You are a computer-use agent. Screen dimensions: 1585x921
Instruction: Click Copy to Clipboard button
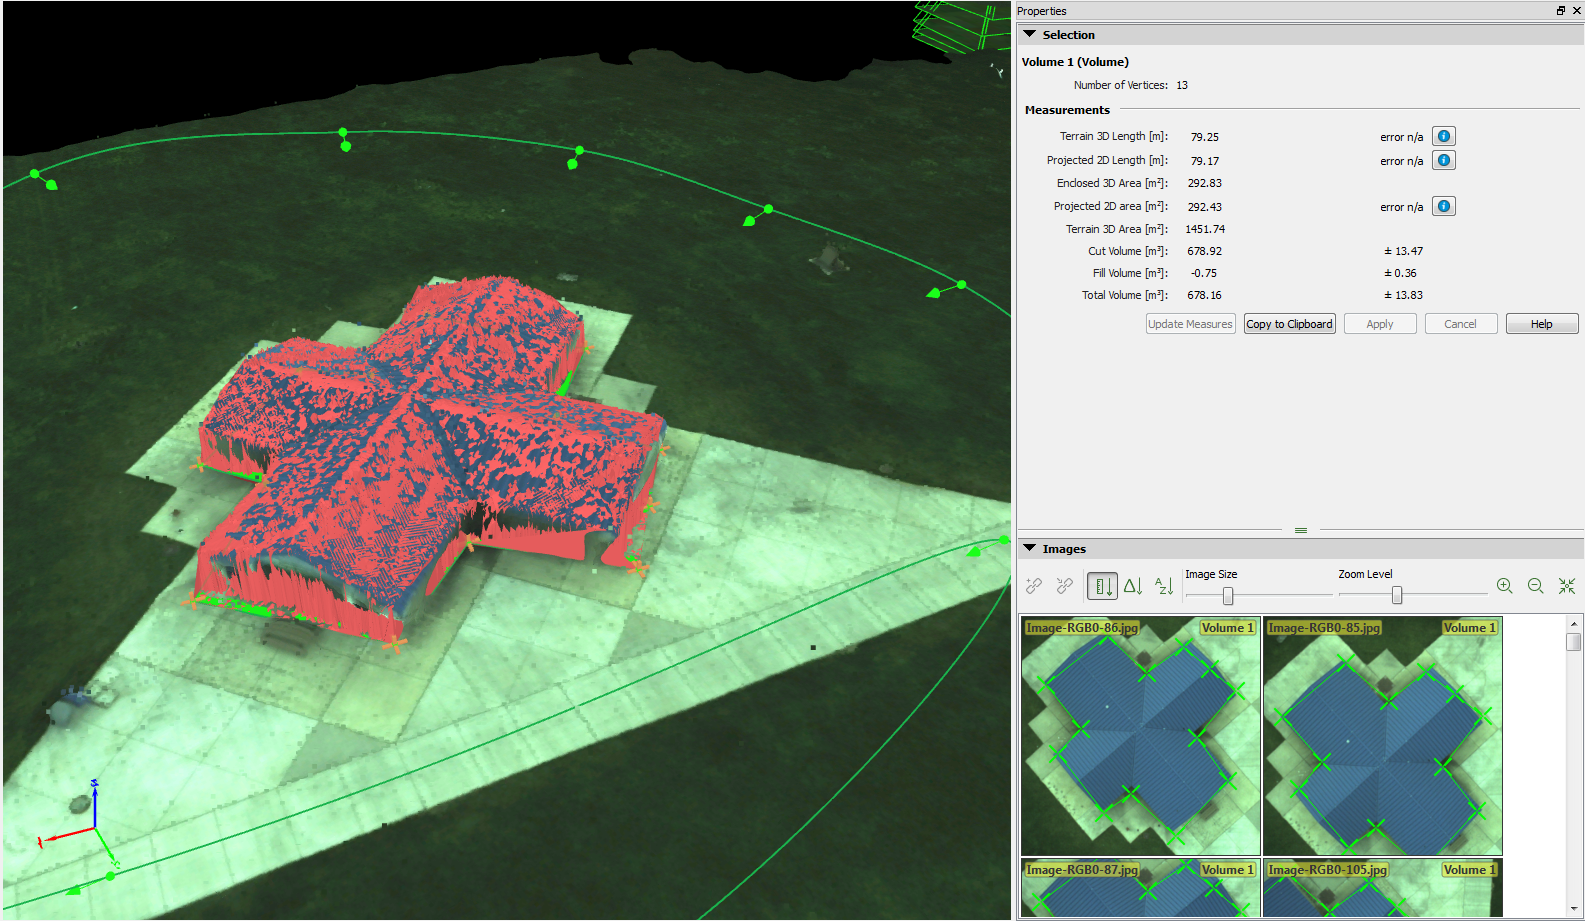pyautogui.click(x=1290, y=324)
